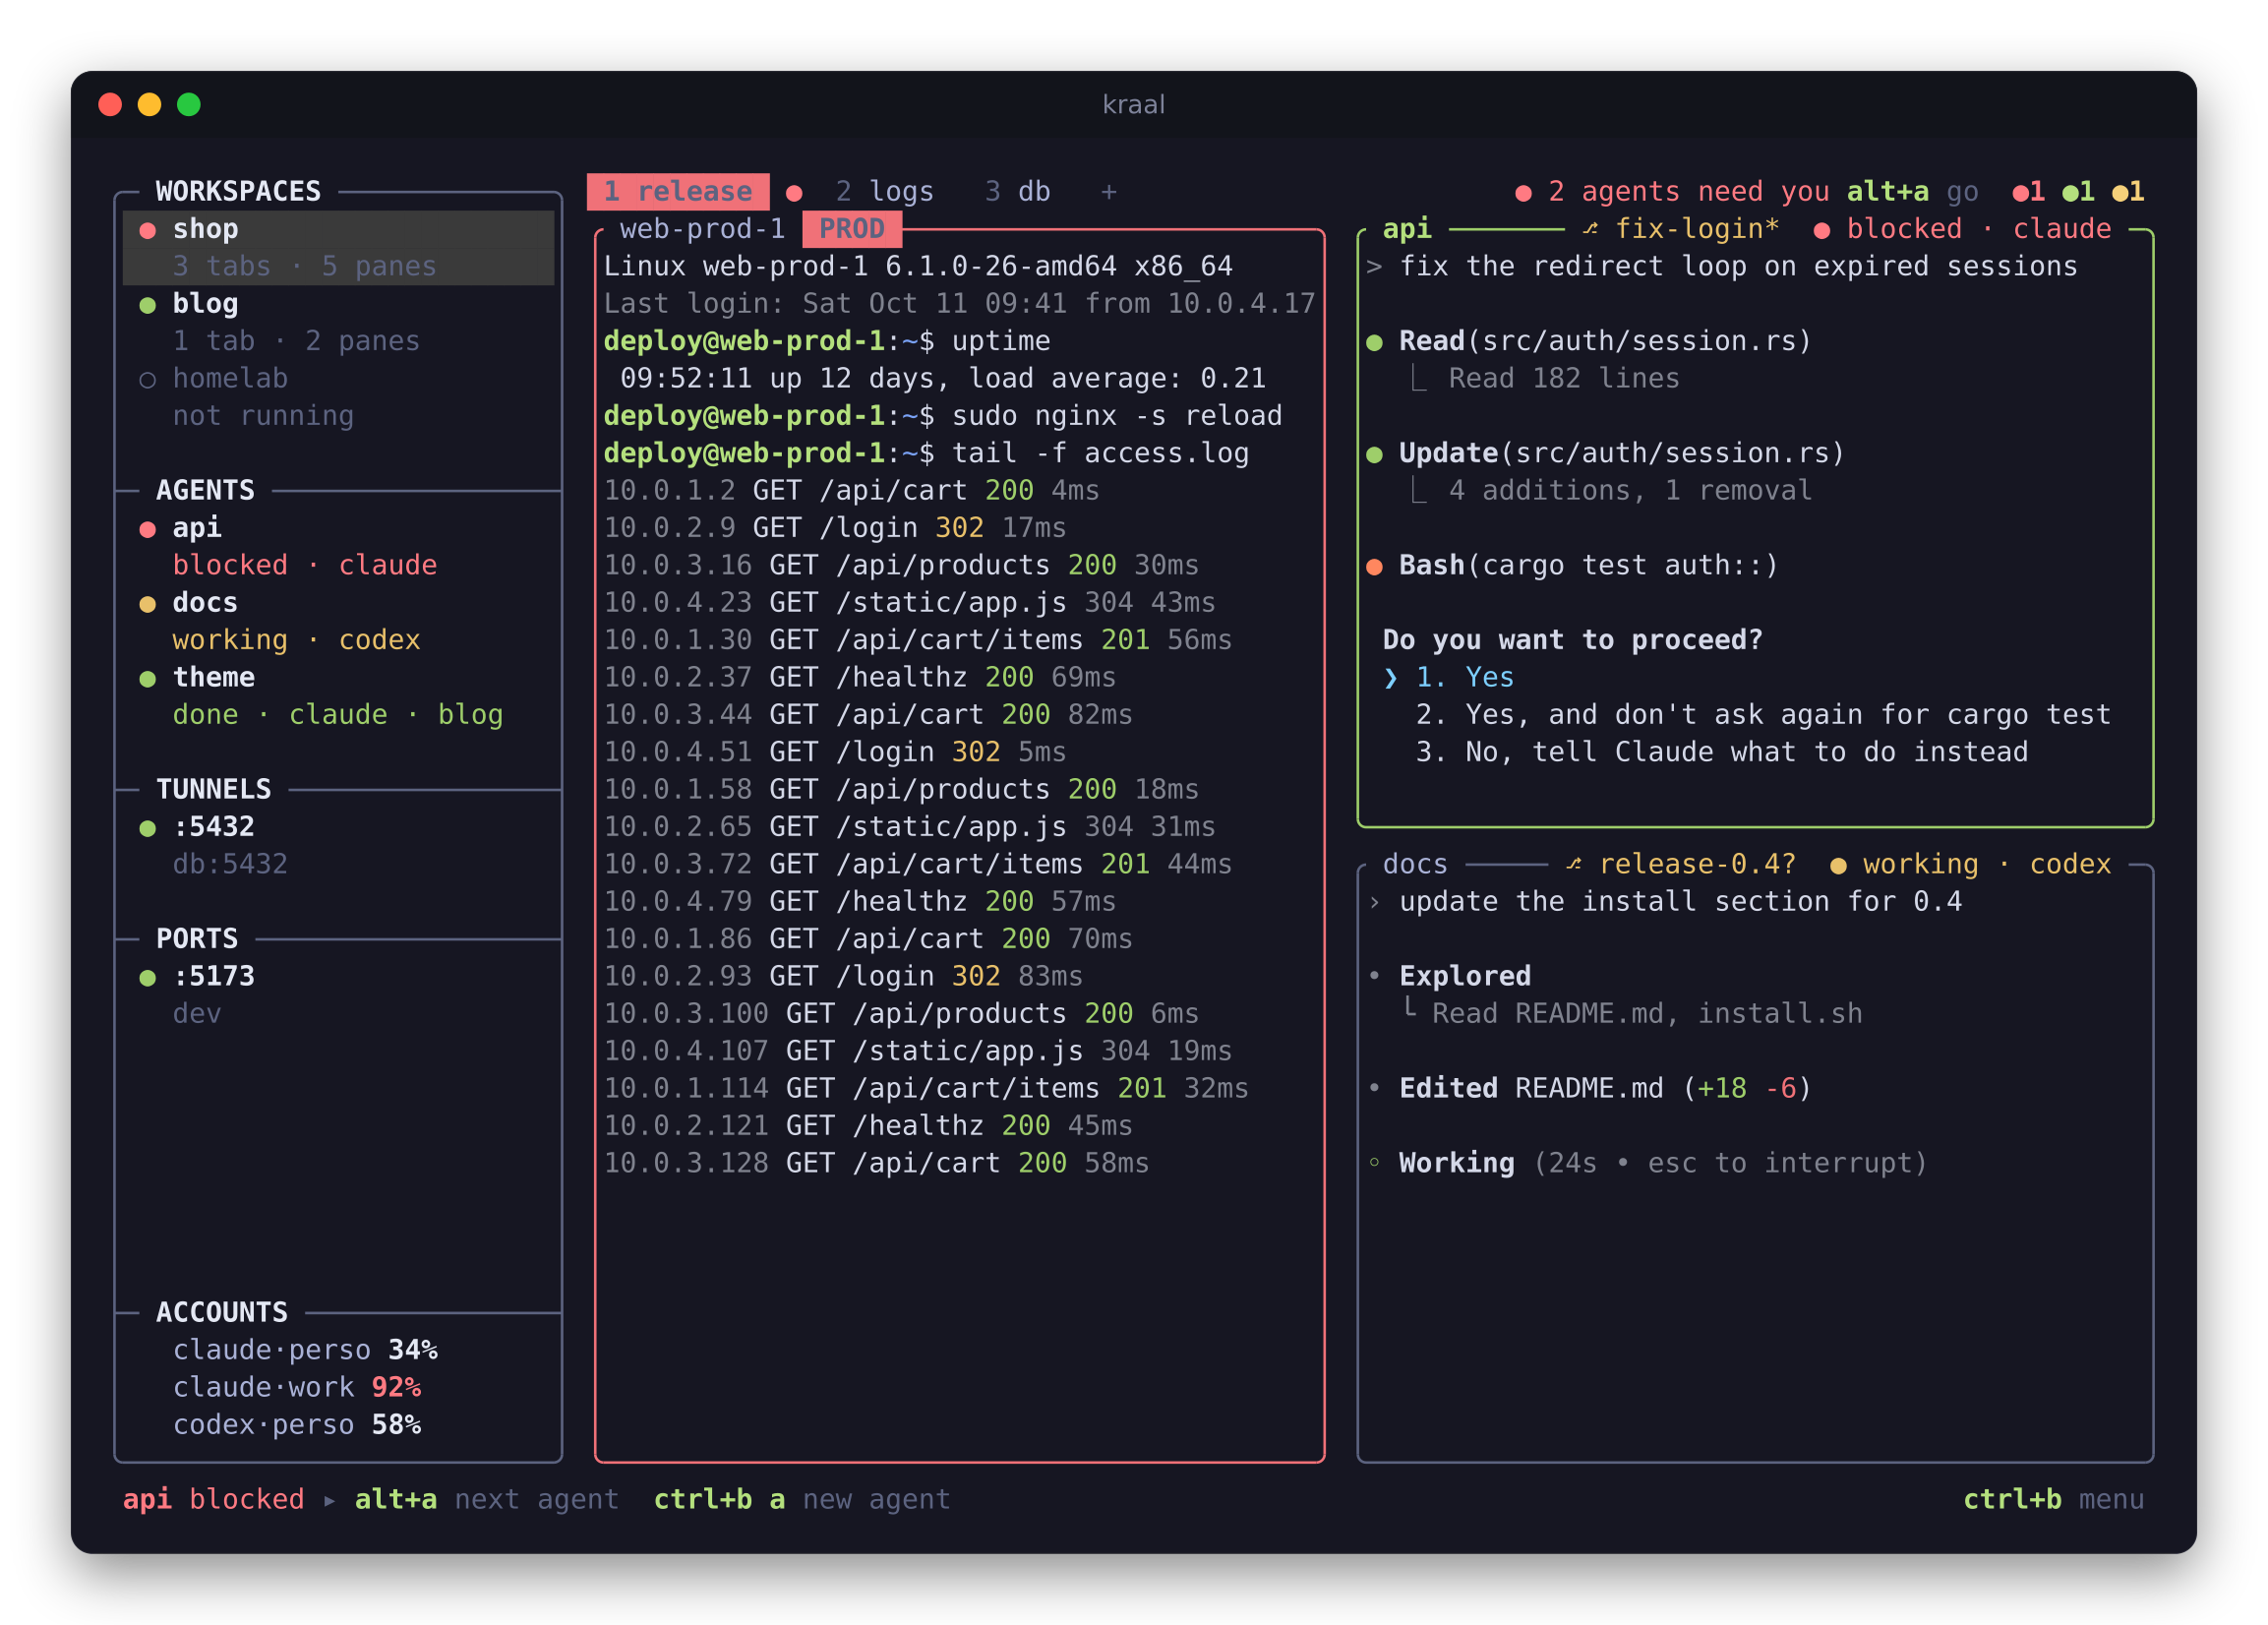Click 'ctrl+b a new agent' in status bar
Viewport: 2268px width, 1625px height.
point(802,1499)
